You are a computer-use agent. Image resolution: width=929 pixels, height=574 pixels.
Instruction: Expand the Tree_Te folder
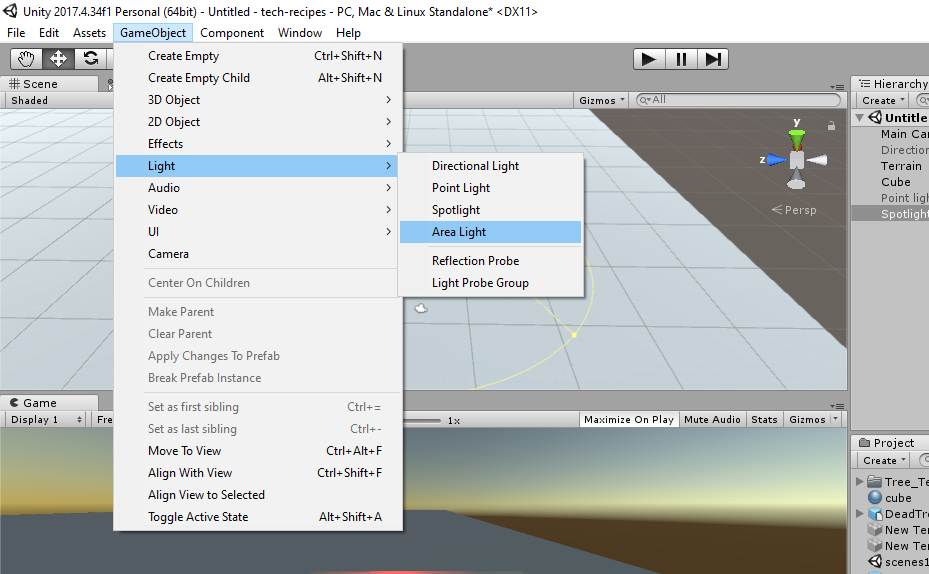(860, 482)
